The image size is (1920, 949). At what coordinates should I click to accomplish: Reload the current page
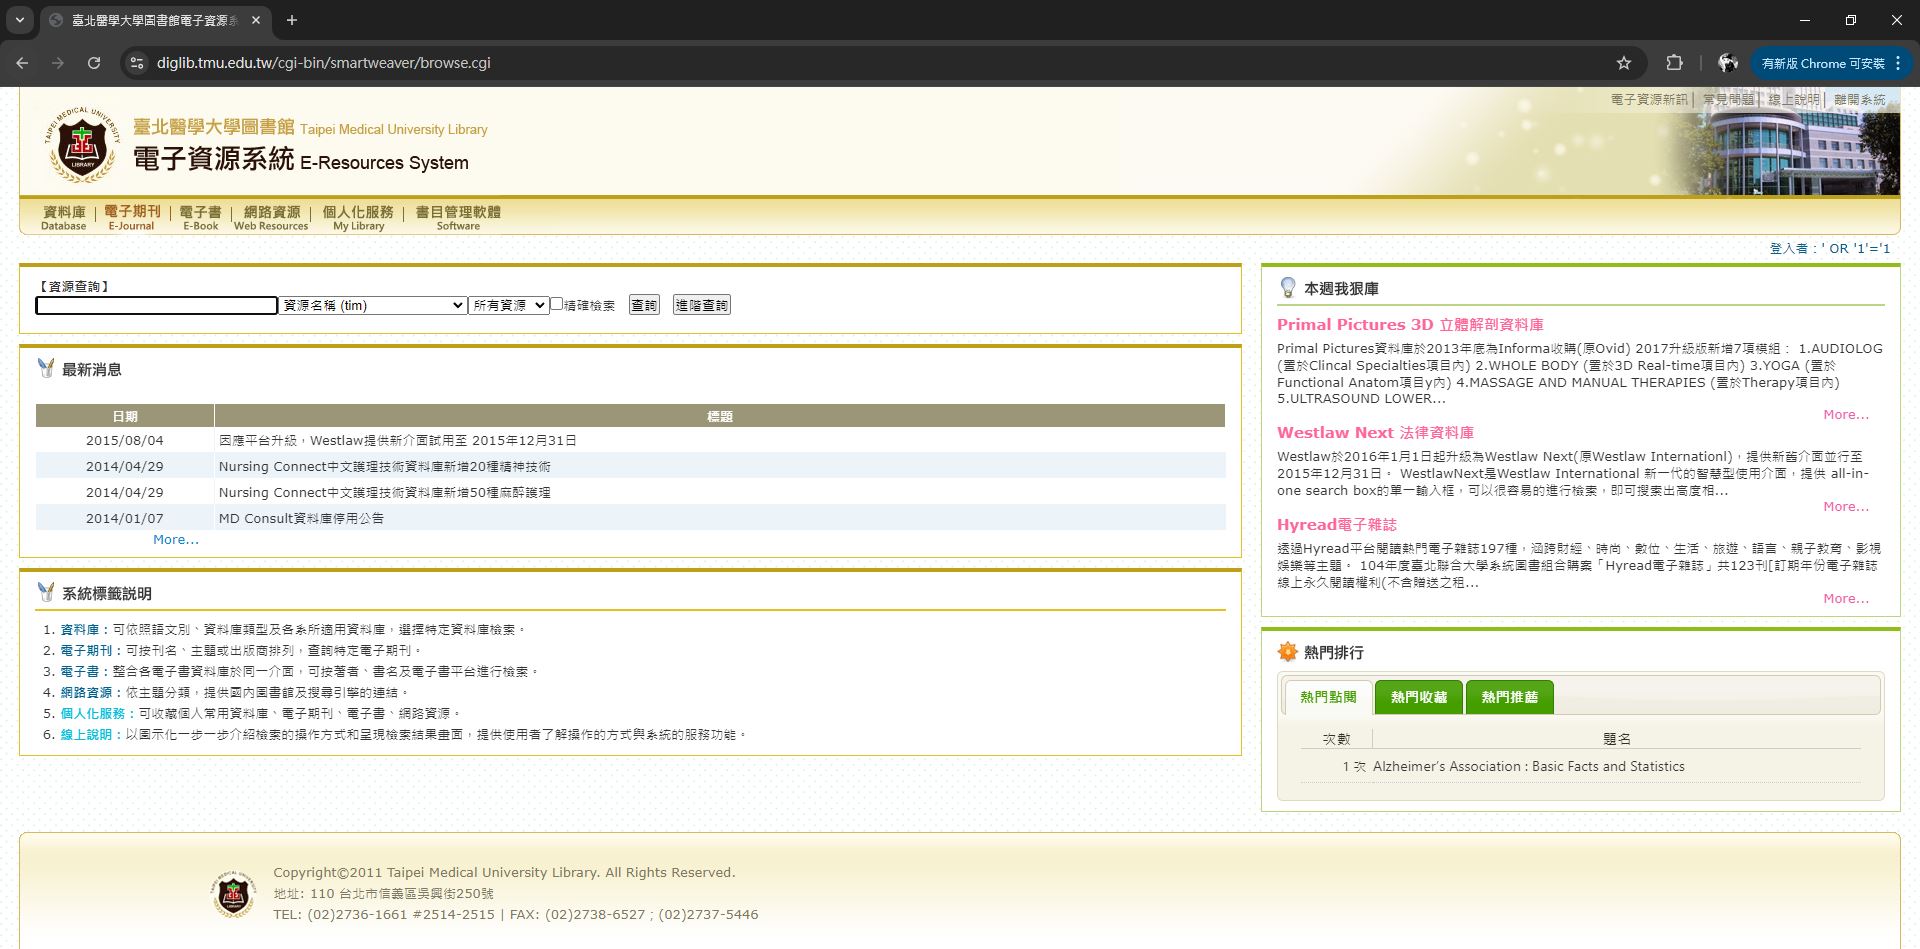coord(94,63)
